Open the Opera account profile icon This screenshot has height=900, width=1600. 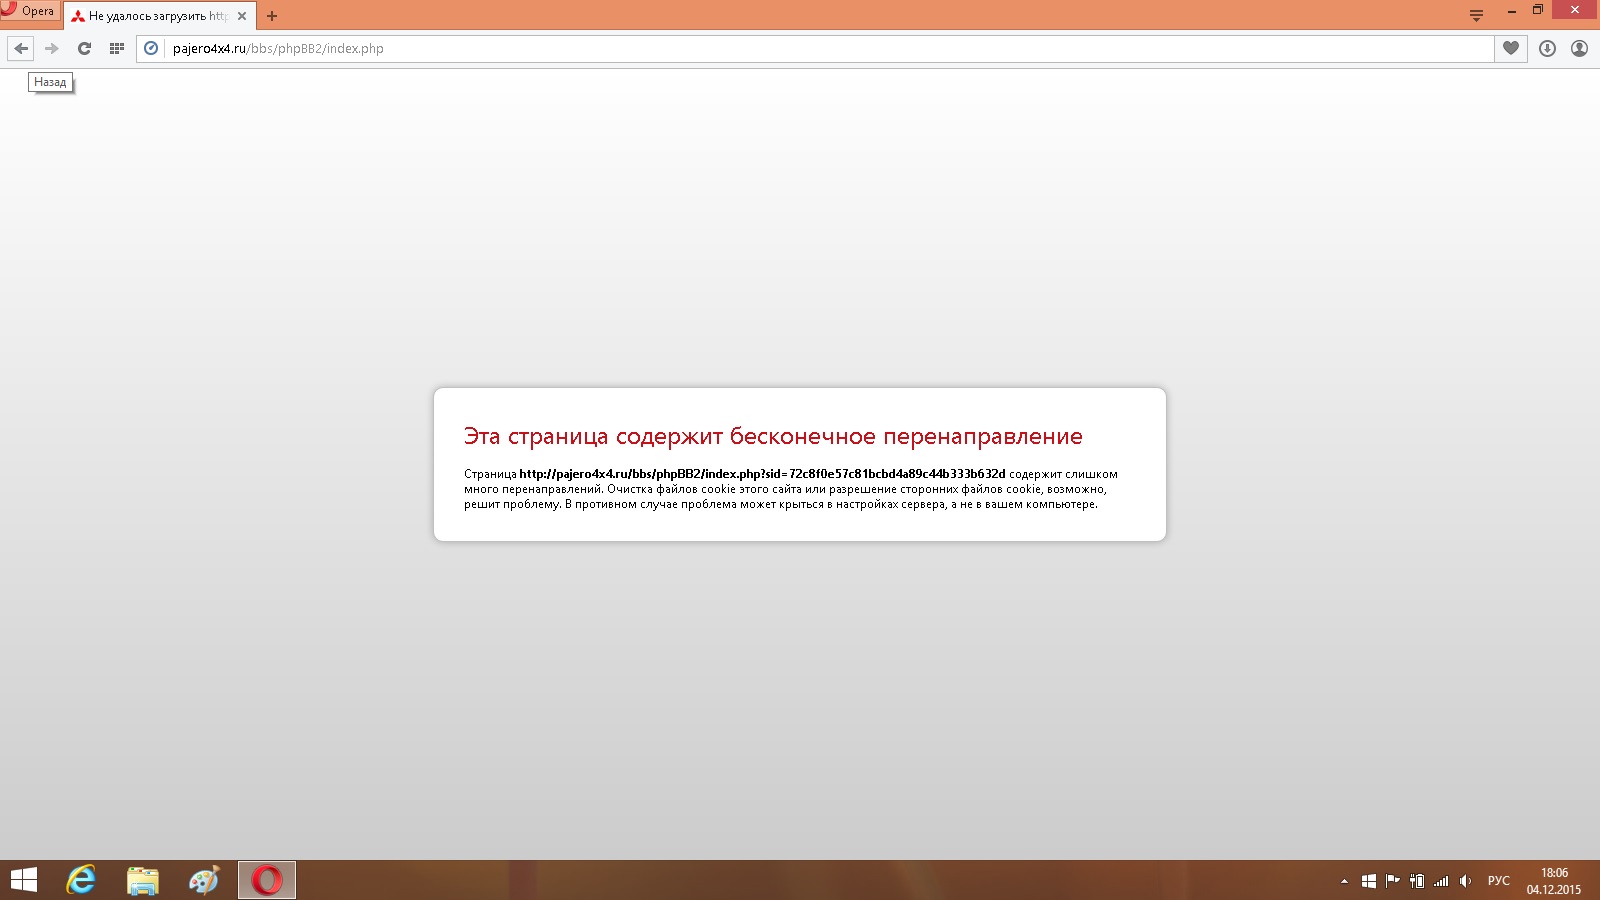pyautogui.click(x=1579, y=48)
